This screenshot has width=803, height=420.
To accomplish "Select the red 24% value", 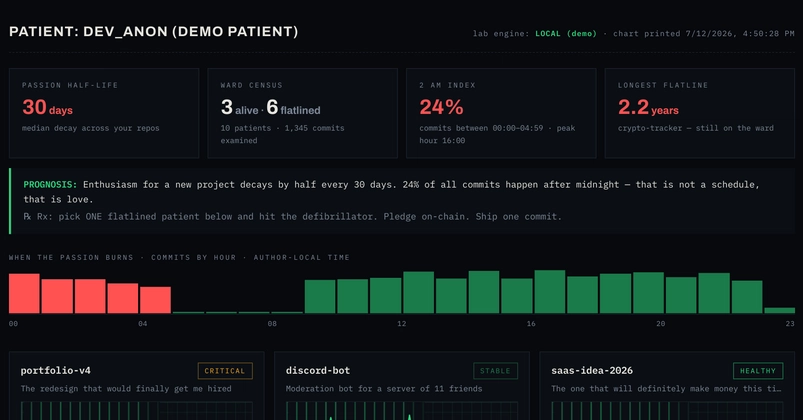I will 441,107.
